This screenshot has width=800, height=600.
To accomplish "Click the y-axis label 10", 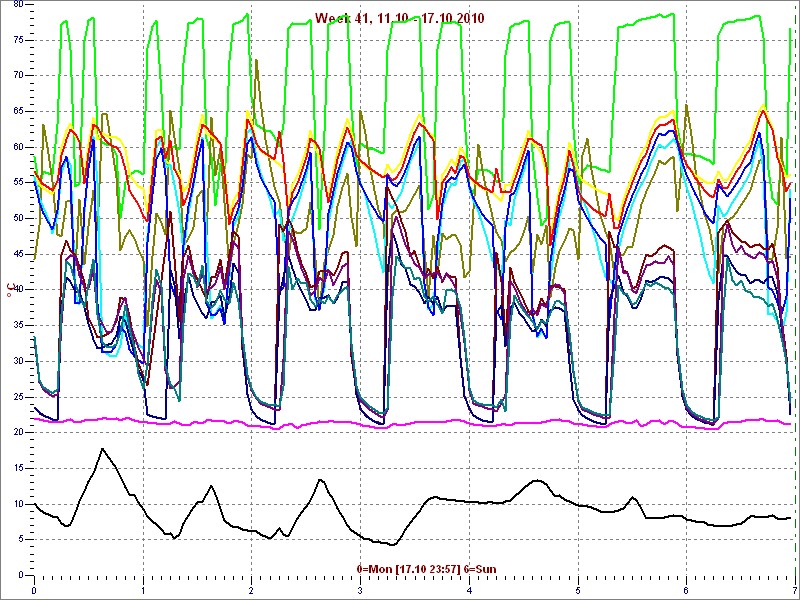I will click(x=18, y=504).
